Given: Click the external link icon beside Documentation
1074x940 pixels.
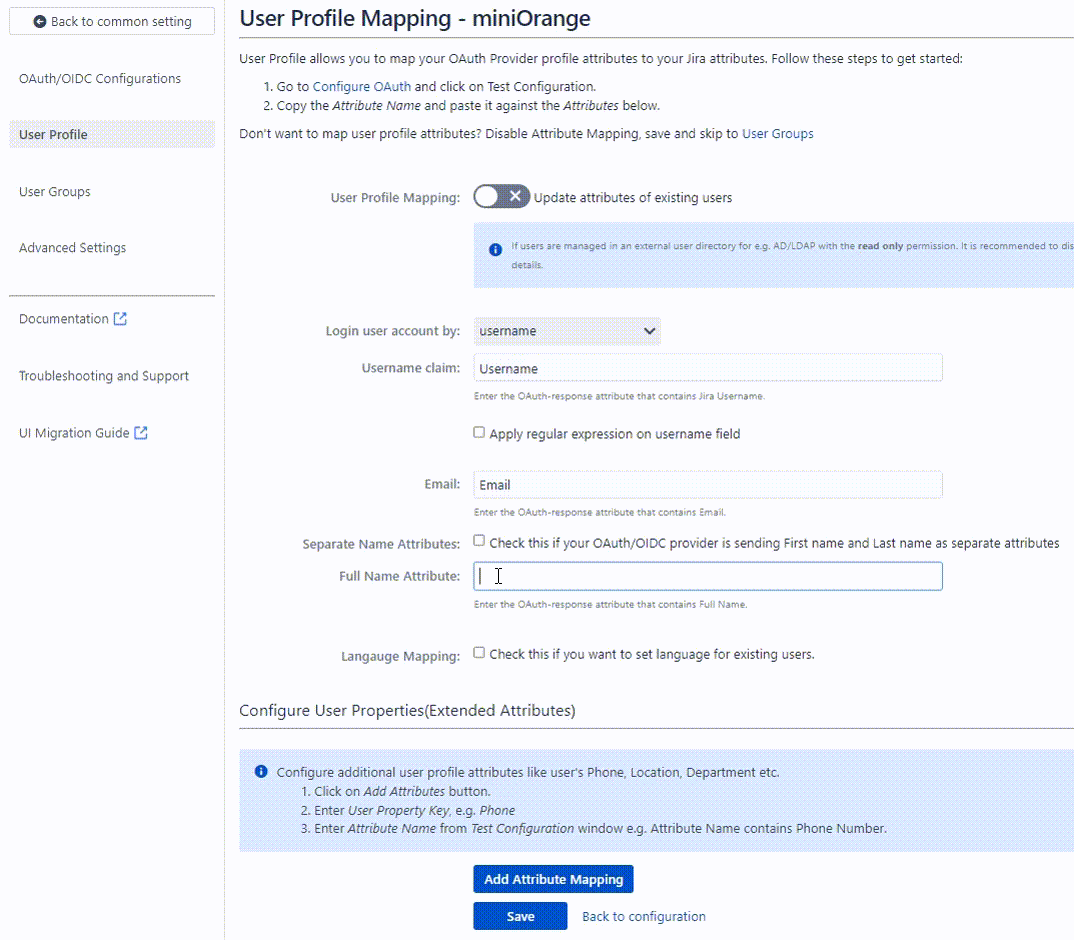Looking at the screenshot, I should click(x=120, y=319).
